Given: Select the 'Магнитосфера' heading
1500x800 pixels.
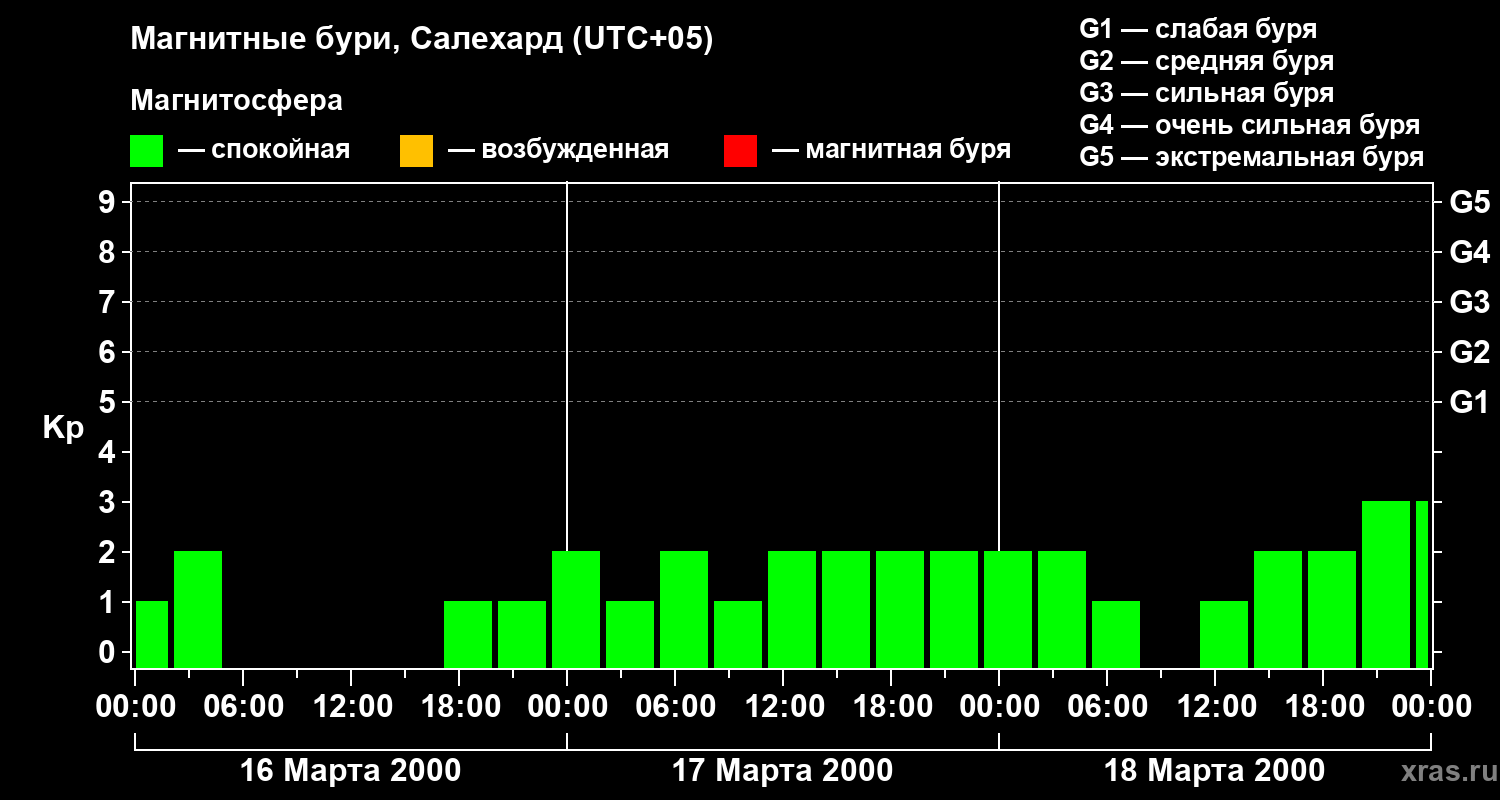Looking at the screenshot, I should point(237,101).
